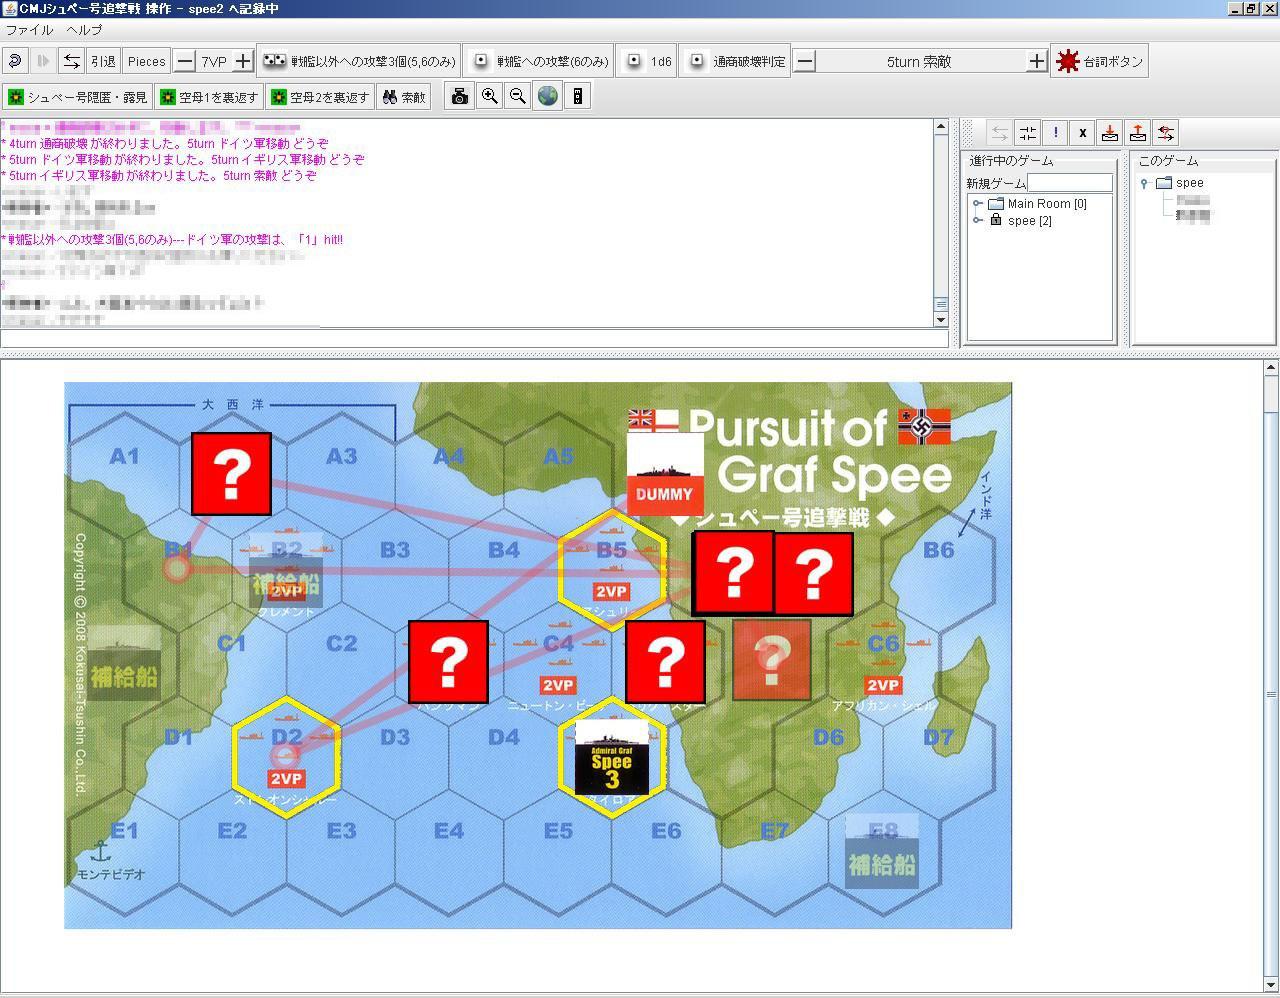Viewport: 1280px width, 998px height.
Task: Increase the VP counter with plus
Action: [x=243, y=61]
